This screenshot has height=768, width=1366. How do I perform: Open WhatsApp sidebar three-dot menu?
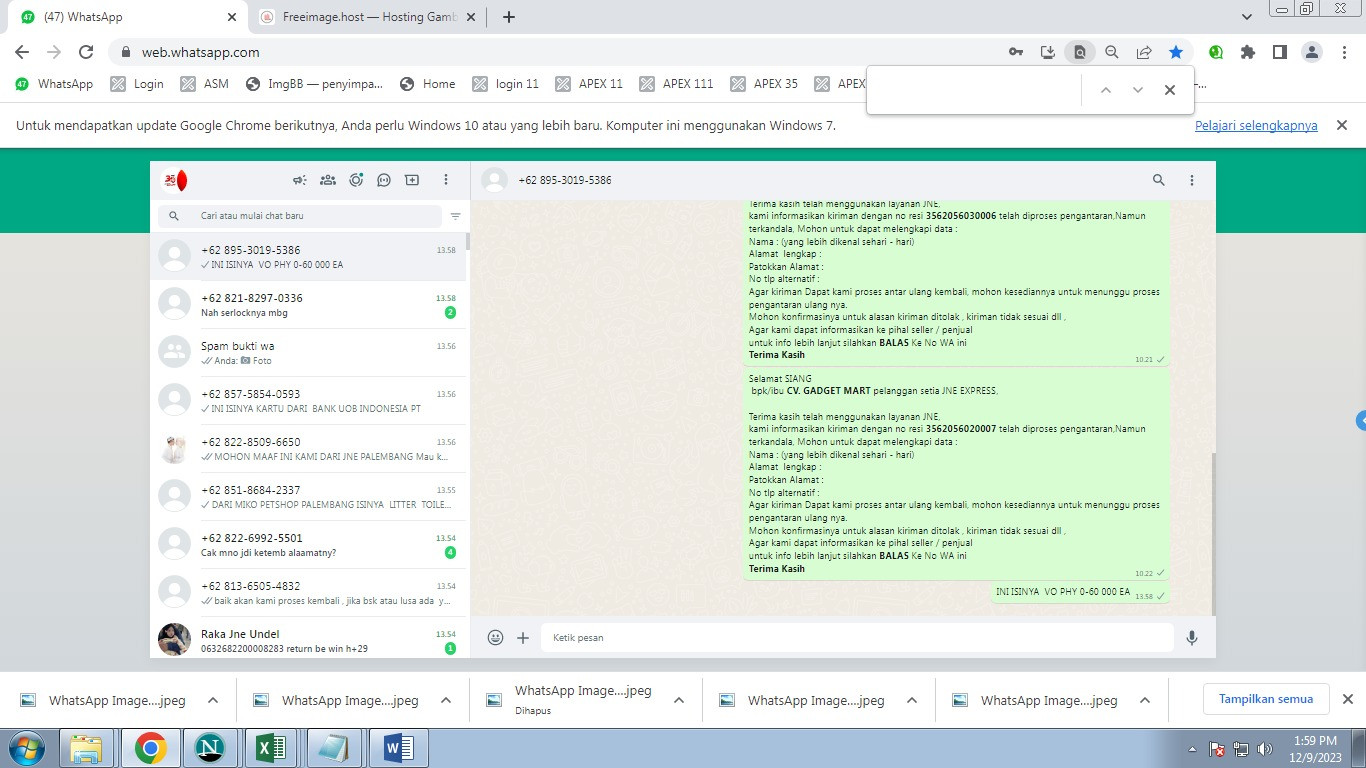[x=446, y=180]
